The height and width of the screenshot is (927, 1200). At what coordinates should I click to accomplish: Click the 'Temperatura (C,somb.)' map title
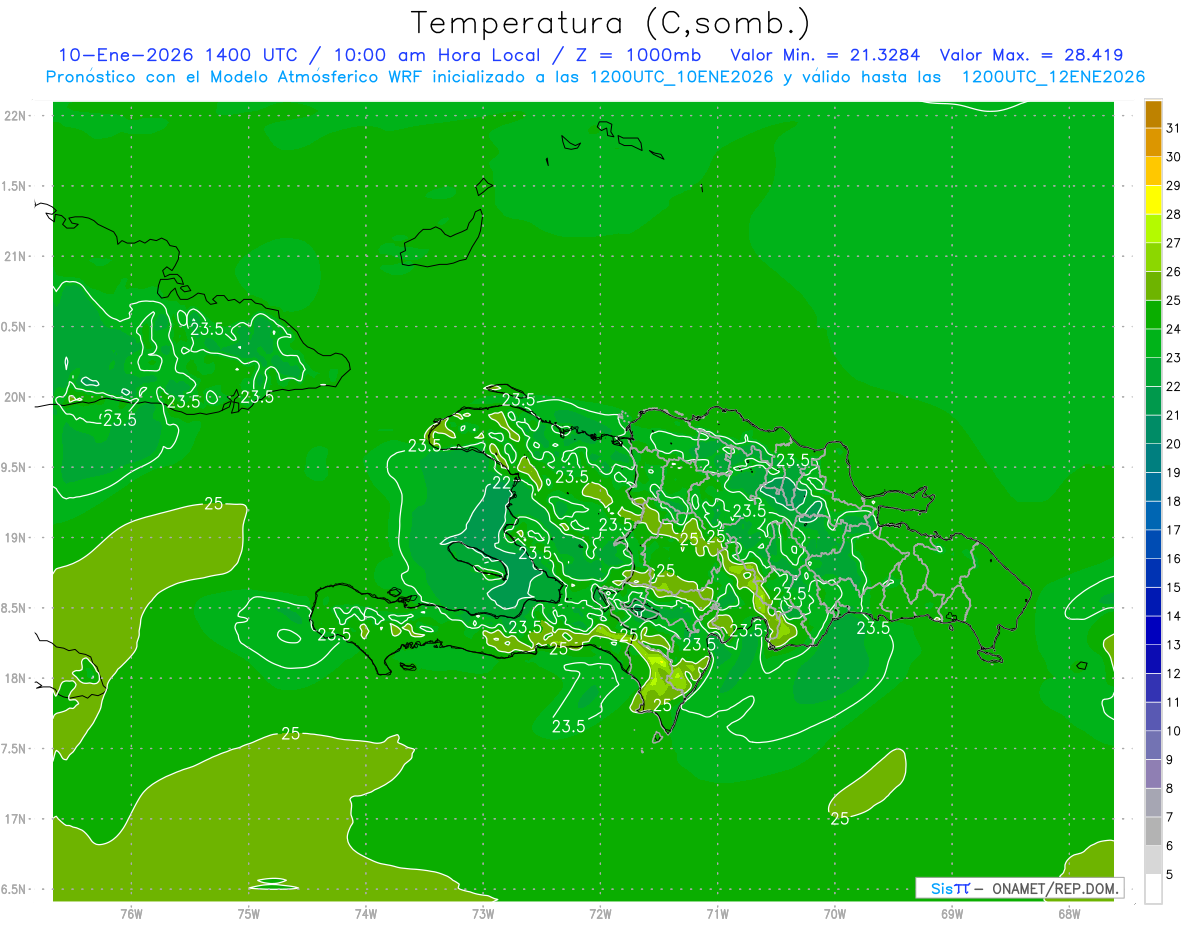point(611,22)
